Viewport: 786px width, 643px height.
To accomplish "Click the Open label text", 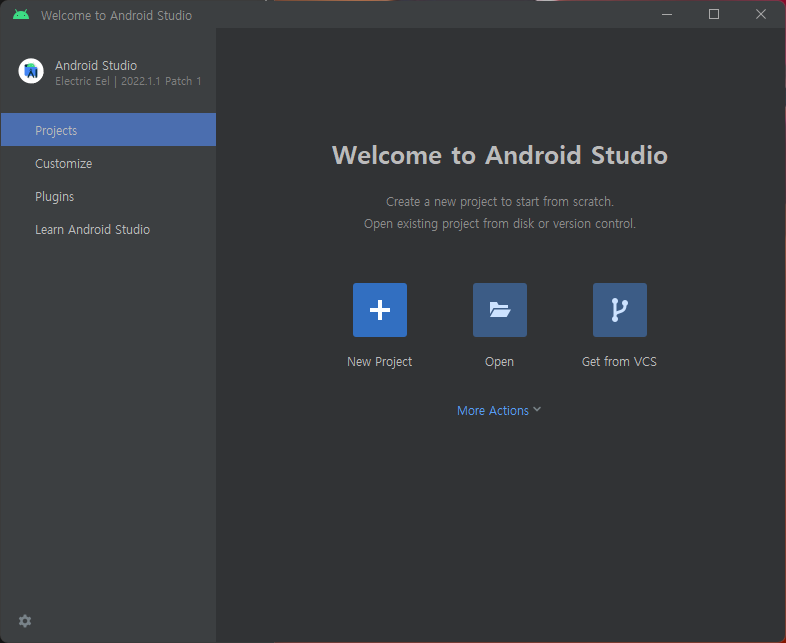I will (x=499, y=361).
